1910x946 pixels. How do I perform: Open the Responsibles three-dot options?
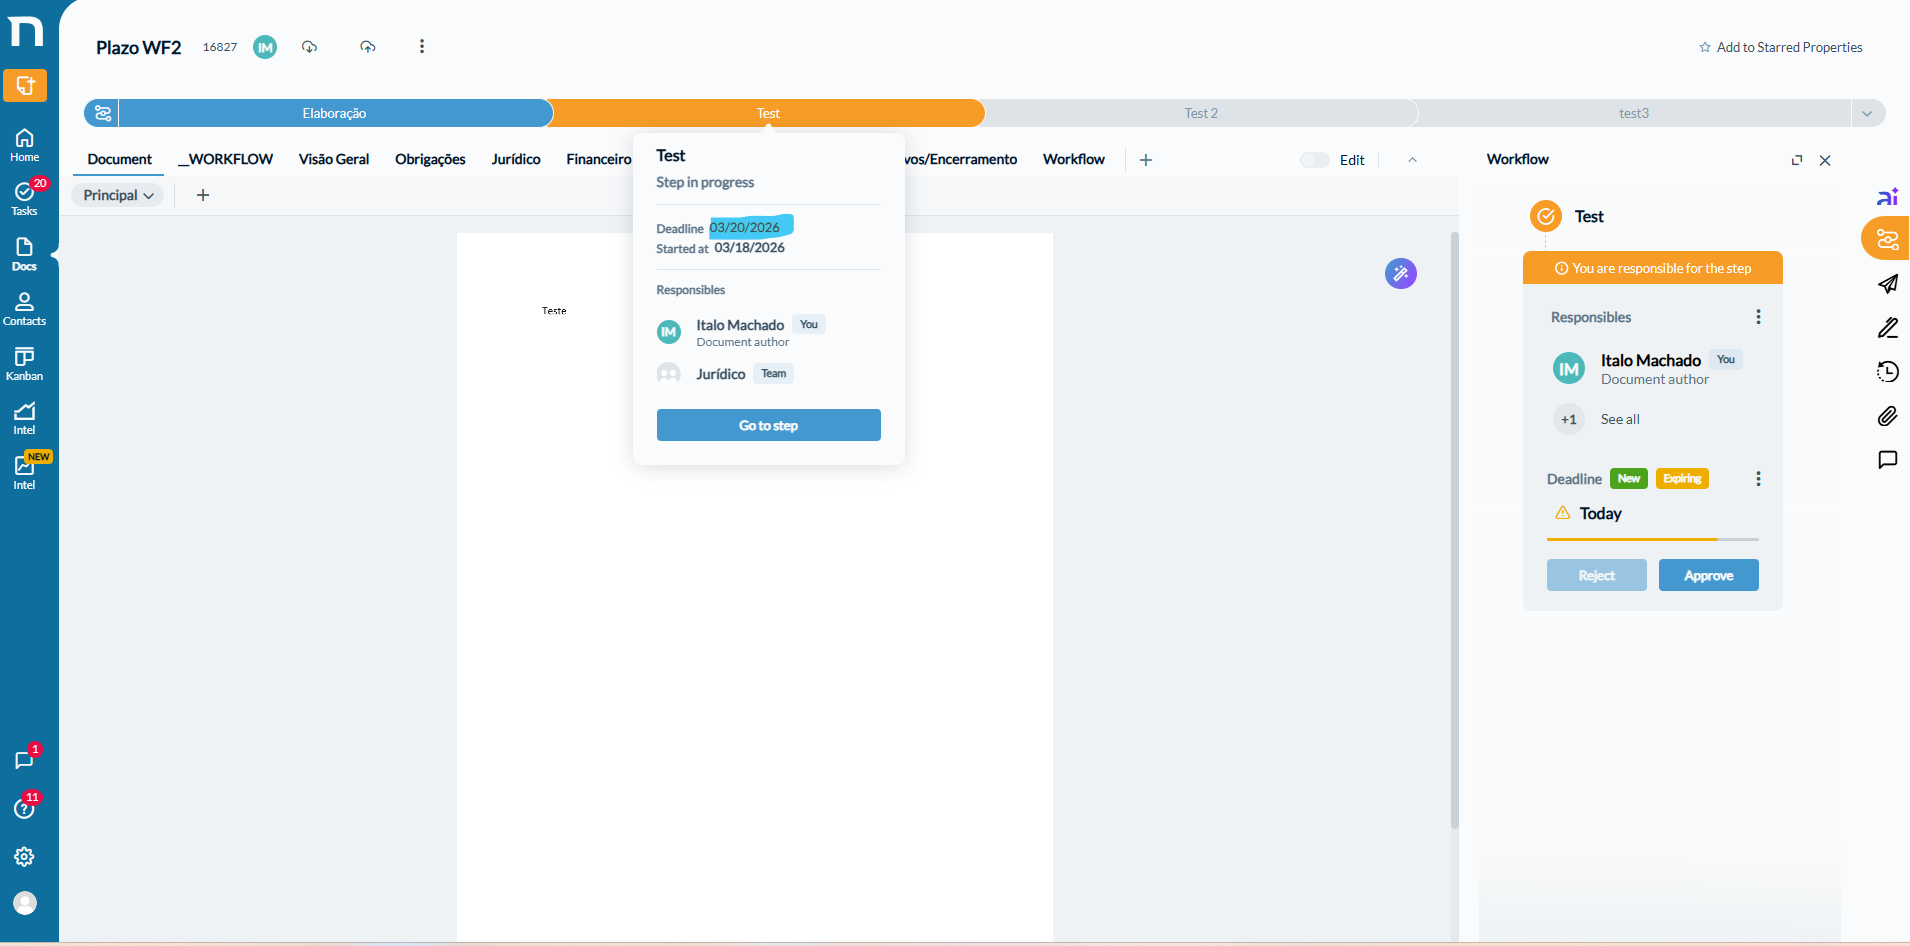tap(1758, 317)
